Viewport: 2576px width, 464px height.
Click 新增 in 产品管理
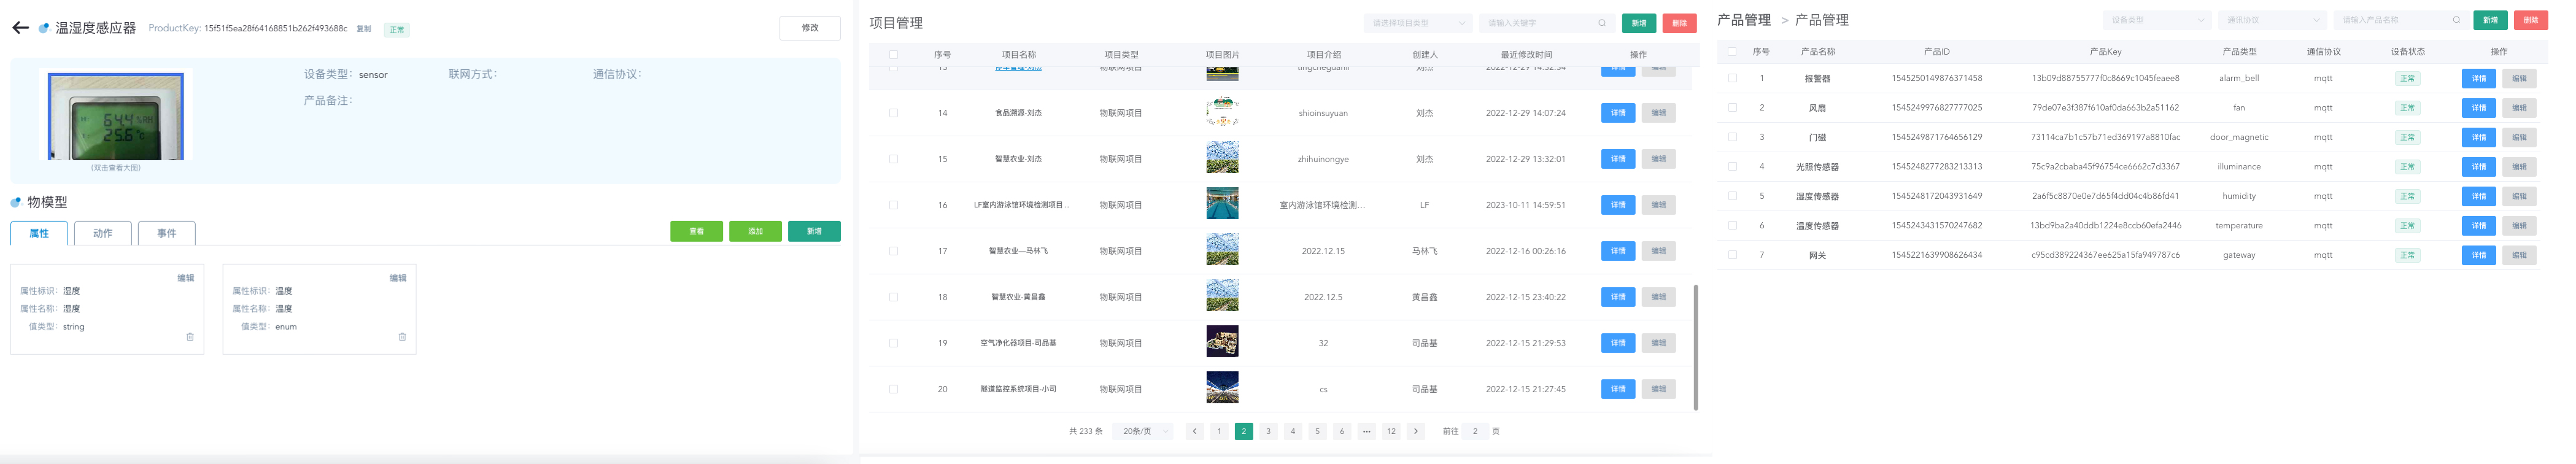click(2491, 20)
